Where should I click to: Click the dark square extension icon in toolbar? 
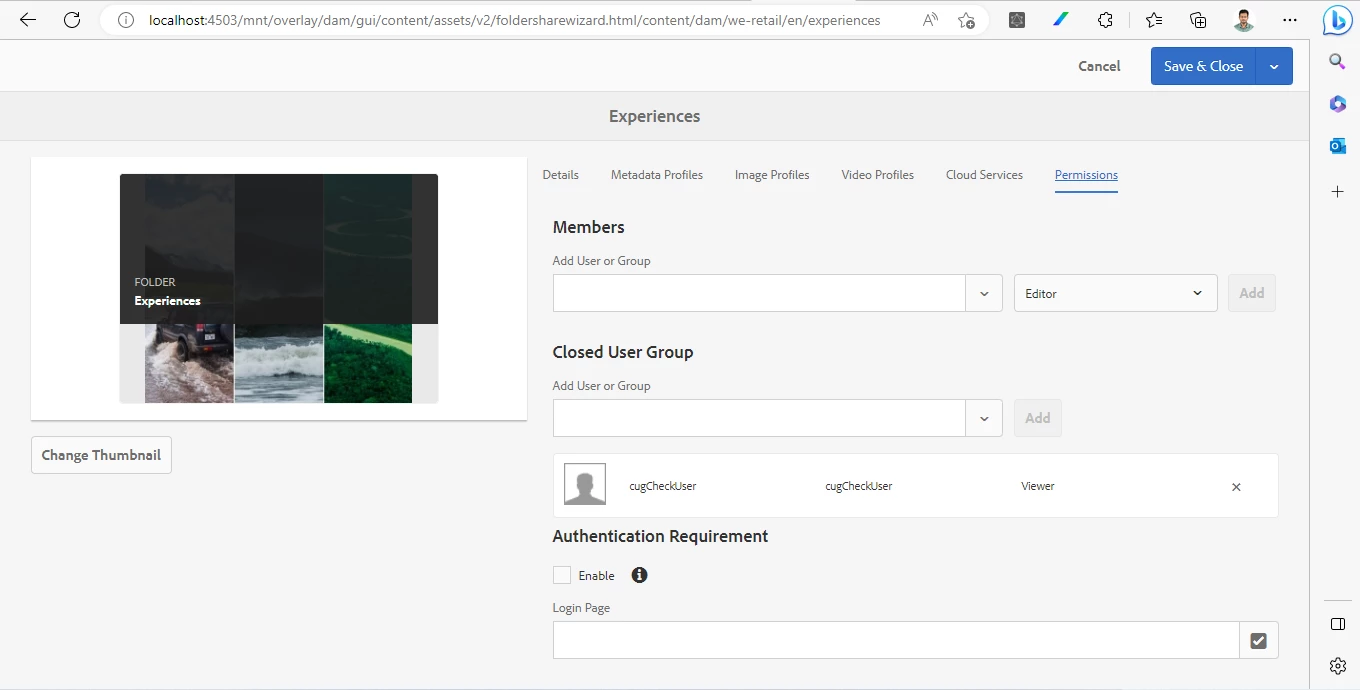(1017, 20)
